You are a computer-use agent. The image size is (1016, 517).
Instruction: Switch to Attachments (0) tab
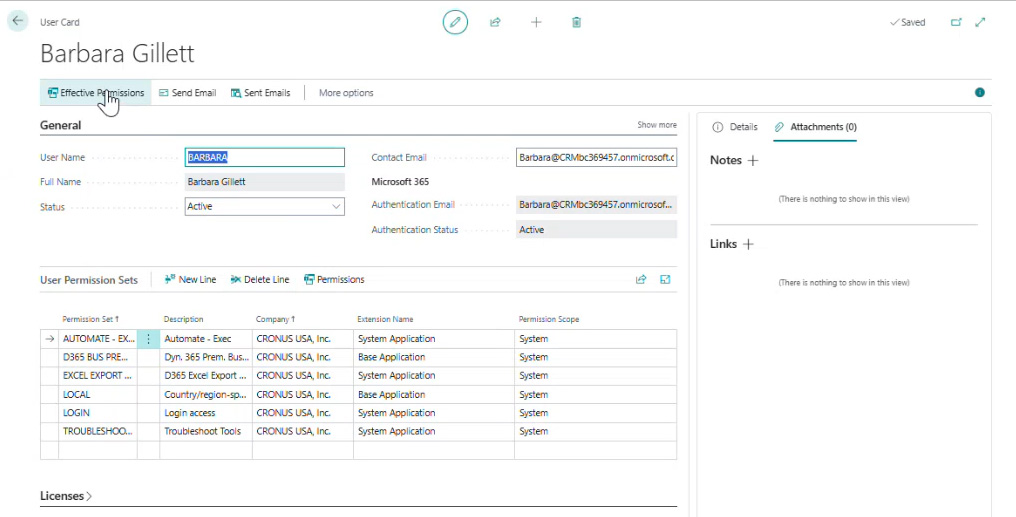[815, 127]
